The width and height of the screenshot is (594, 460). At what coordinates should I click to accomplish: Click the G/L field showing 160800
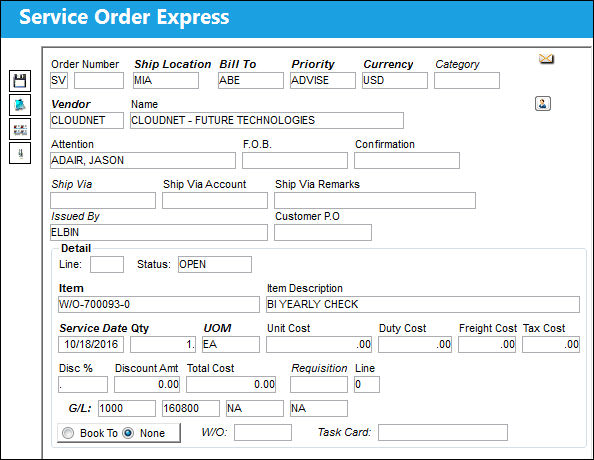click(x=191, y=408)
